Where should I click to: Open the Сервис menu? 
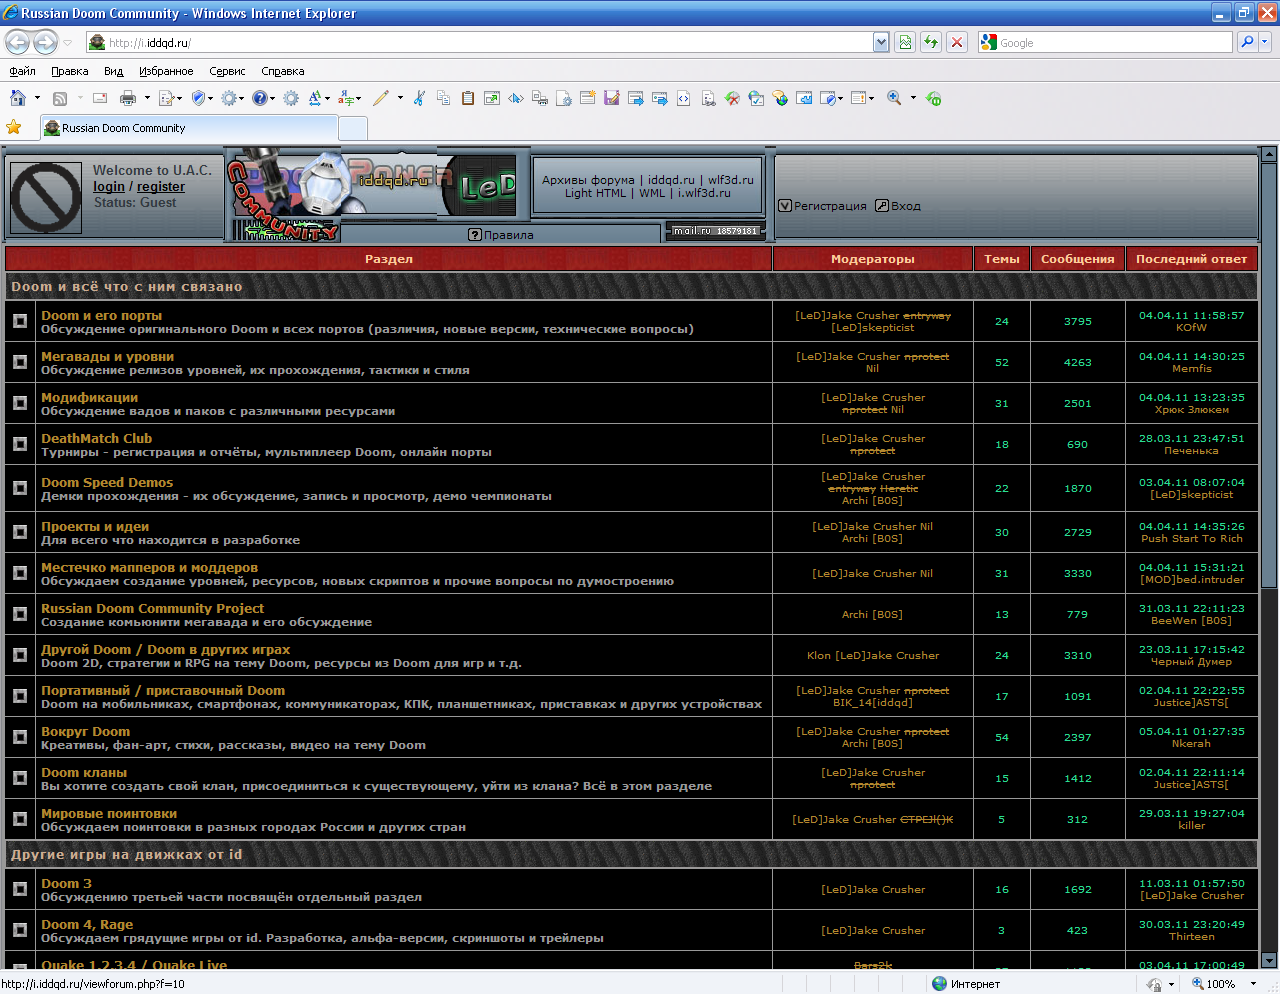click(227, 71)
